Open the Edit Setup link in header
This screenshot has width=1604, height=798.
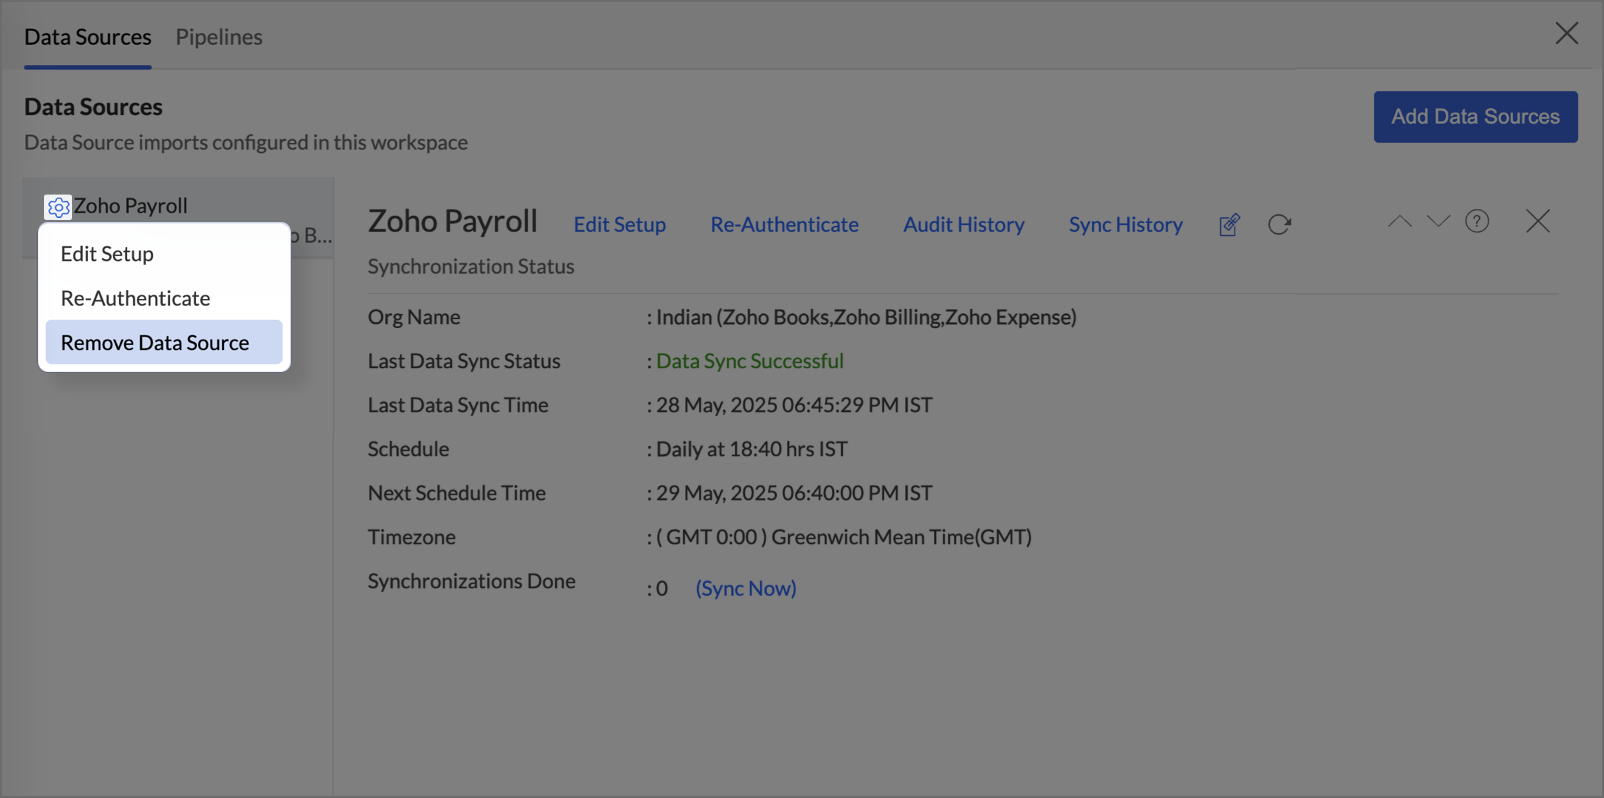click(x=619, y=225)
